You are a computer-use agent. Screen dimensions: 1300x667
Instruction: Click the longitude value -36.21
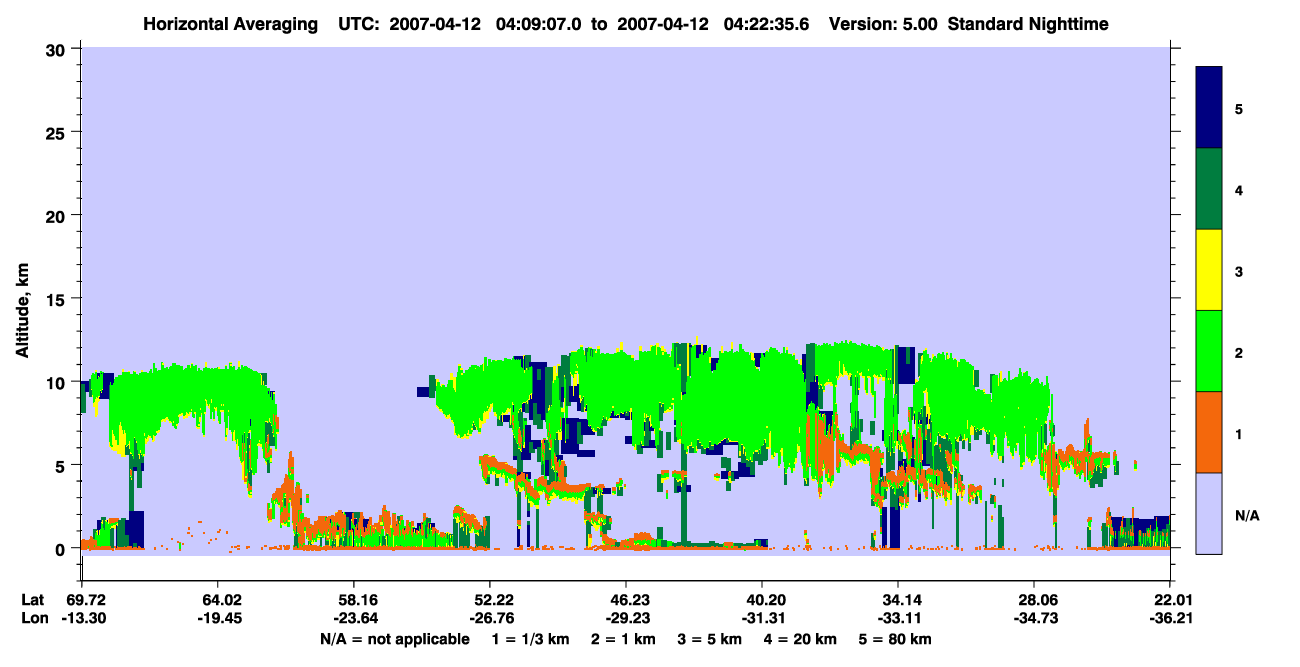[1169, 619]
